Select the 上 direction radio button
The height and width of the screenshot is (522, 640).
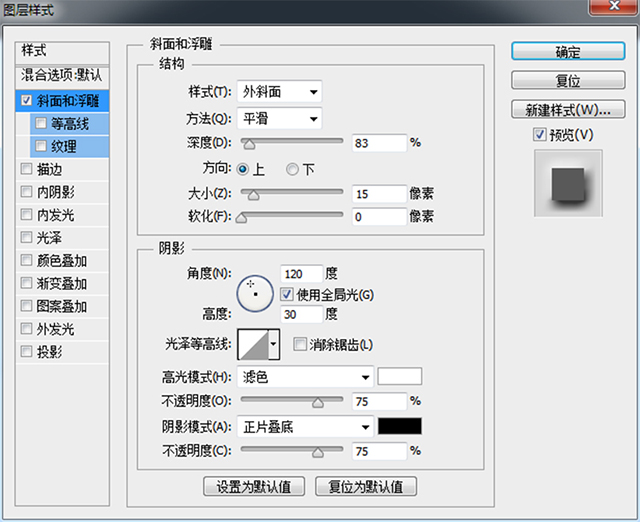pyautogui.click(x=243, y=169)
